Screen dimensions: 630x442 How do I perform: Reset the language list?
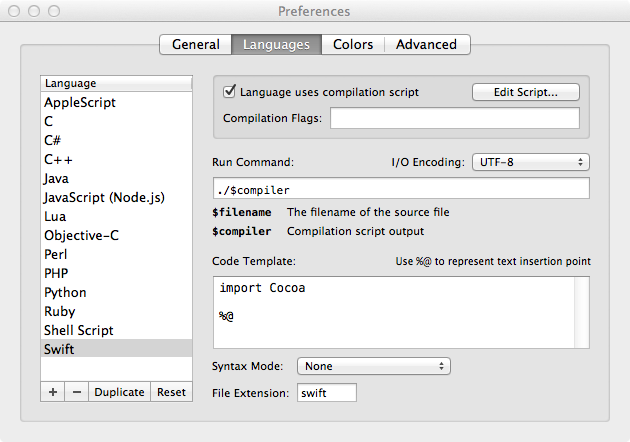pyautogui.click(x=171, y=392)
